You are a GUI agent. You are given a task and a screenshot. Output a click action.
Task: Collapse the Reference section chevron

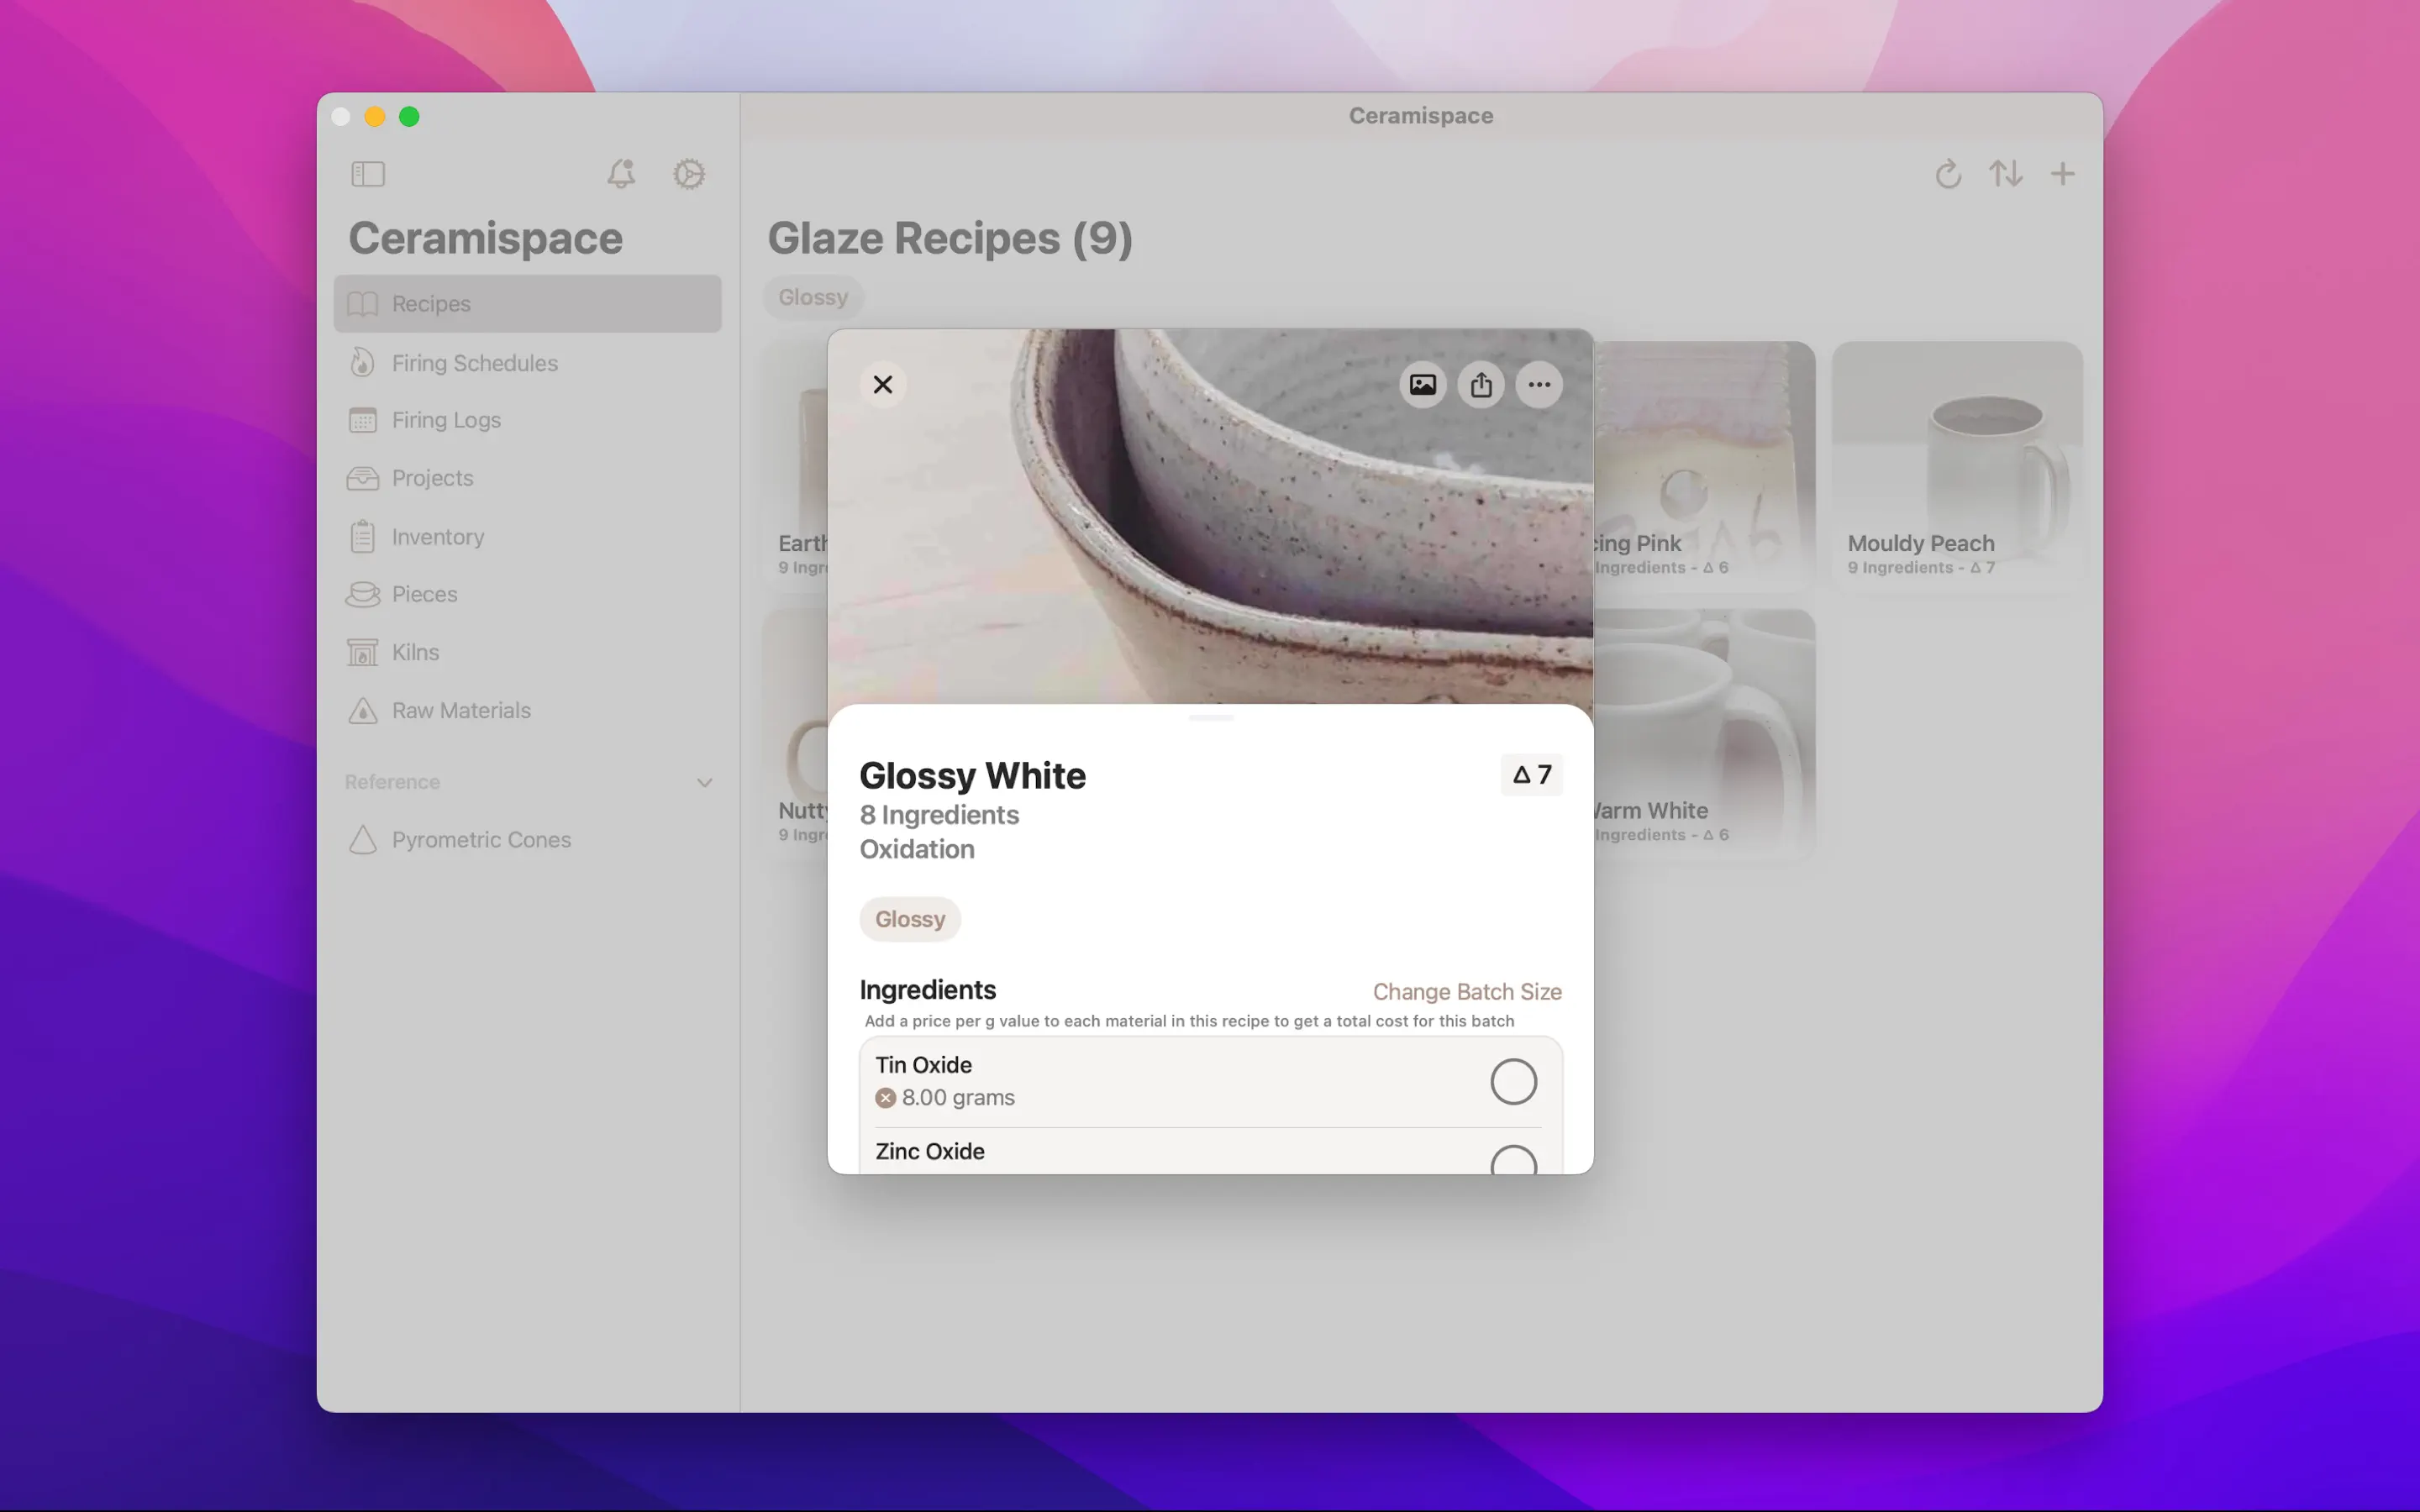[x=704, y=783]
